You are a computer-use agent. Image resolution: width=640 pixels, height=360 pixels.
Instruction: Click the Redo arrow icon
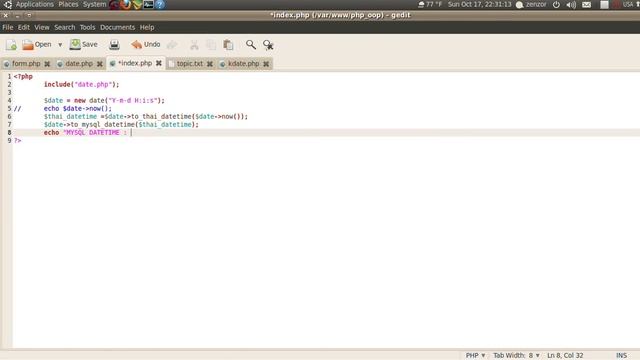[x=172, y=45]
